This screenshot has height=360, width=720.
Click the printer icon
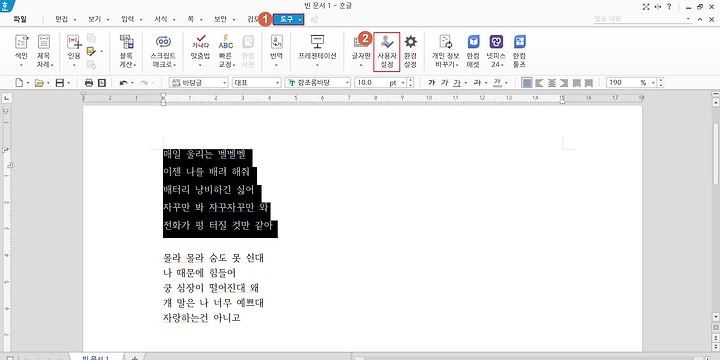coord(89,83)
